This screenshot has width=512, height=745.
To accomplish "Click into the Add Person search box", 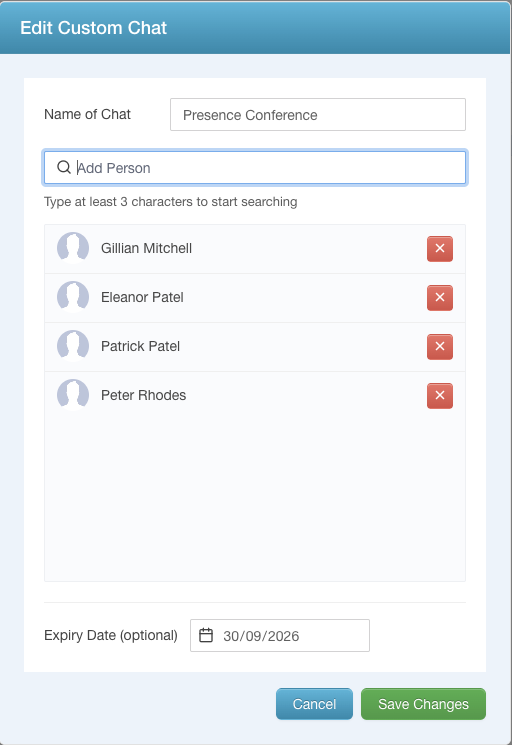I will click(x=255, y=168).
